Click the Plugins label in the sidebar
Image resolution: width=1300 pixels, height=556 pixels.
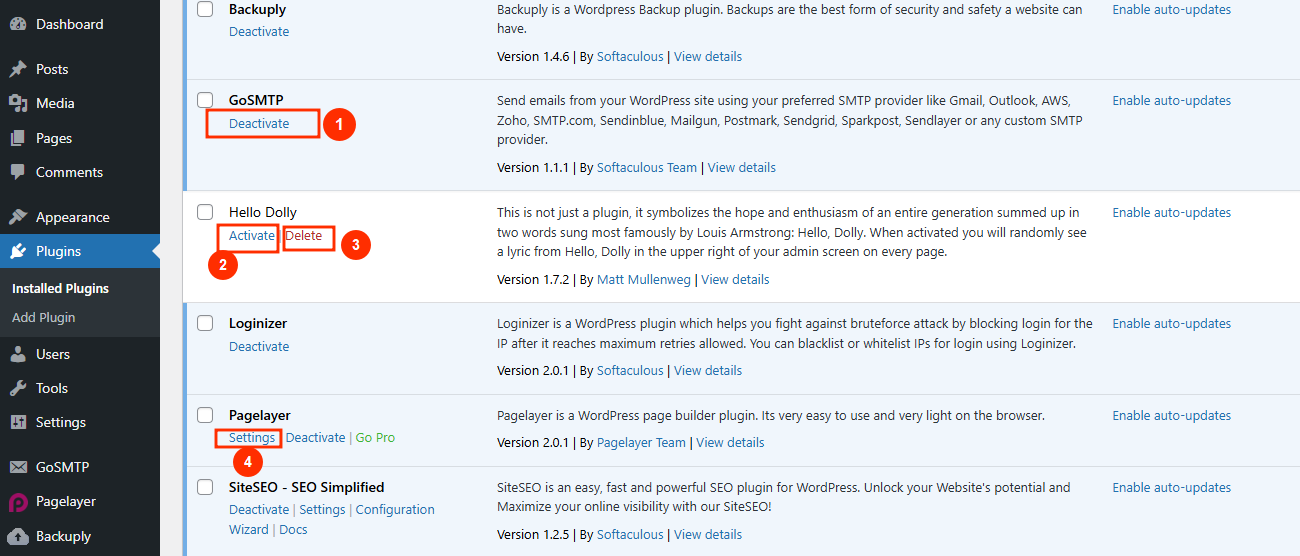59,251
